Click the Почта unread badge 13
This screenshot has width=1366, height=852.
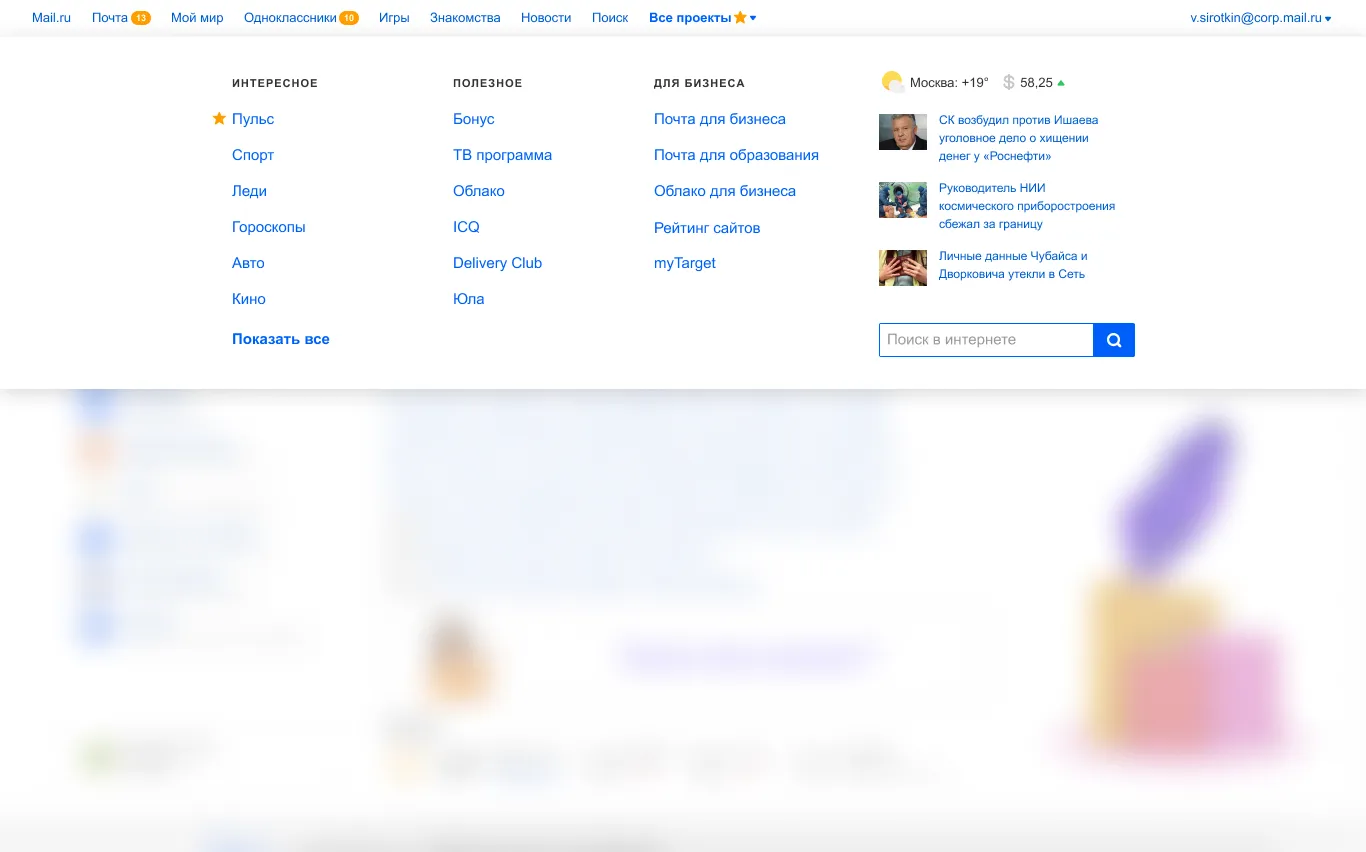pos(141,18)
